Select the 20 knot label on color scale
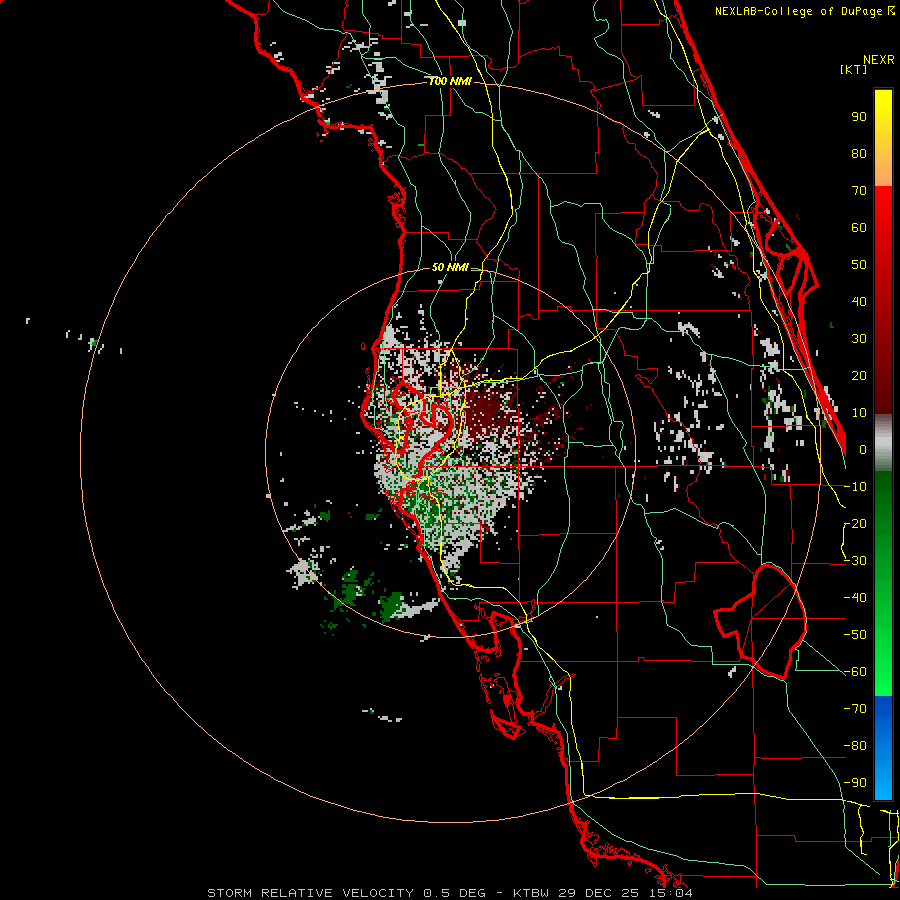 pyautogui.click(x=859, y=376)
